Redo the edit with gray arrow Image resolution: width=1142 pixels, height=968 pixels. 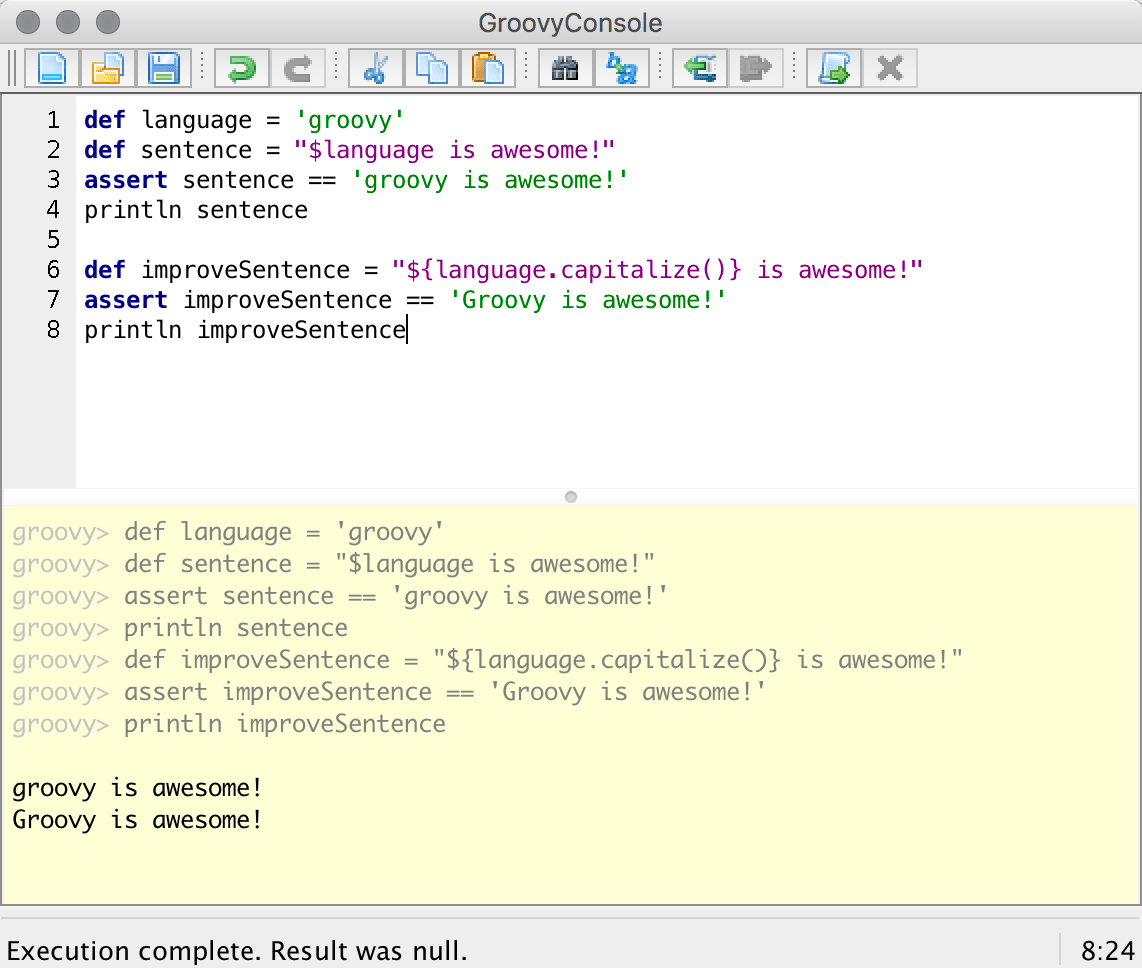coord(298,68)
